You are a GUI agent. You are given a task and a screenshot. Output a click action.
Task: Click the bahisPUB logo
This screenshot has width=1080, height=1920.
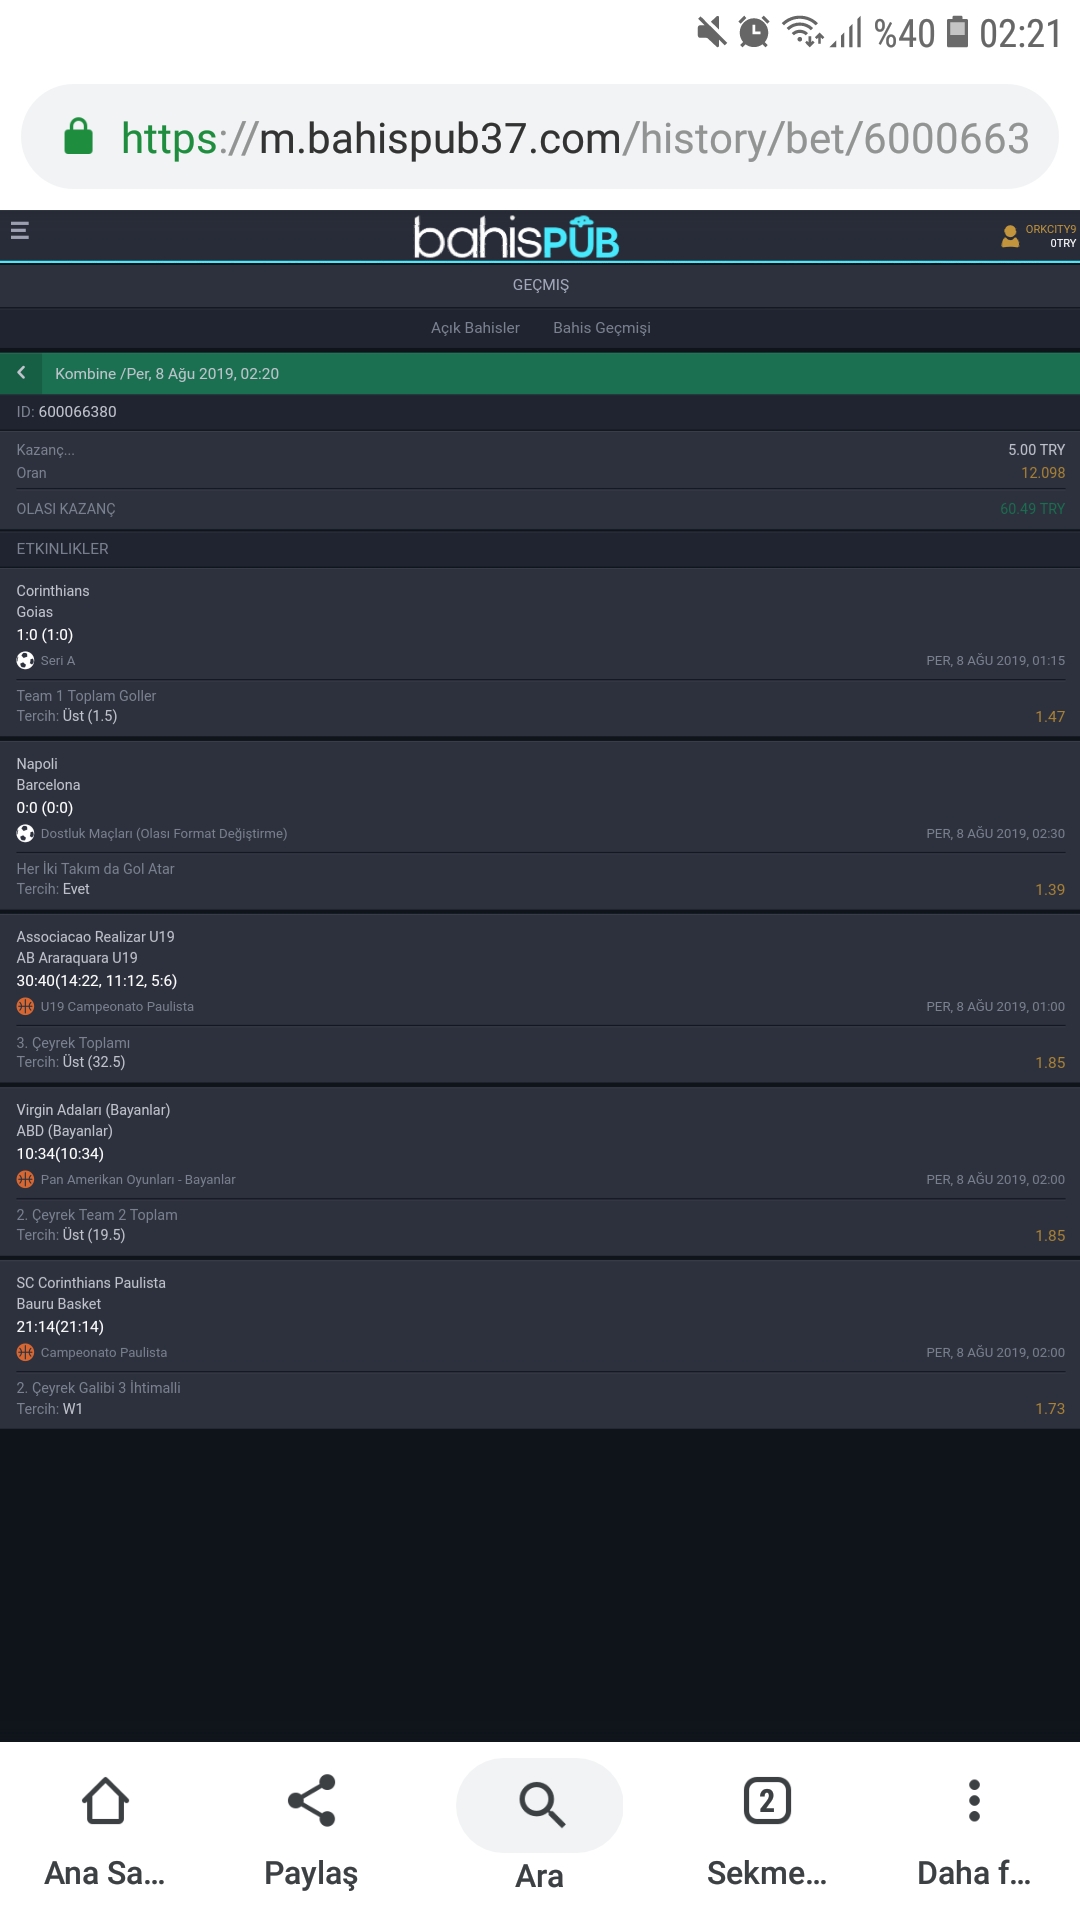[517, 237]
